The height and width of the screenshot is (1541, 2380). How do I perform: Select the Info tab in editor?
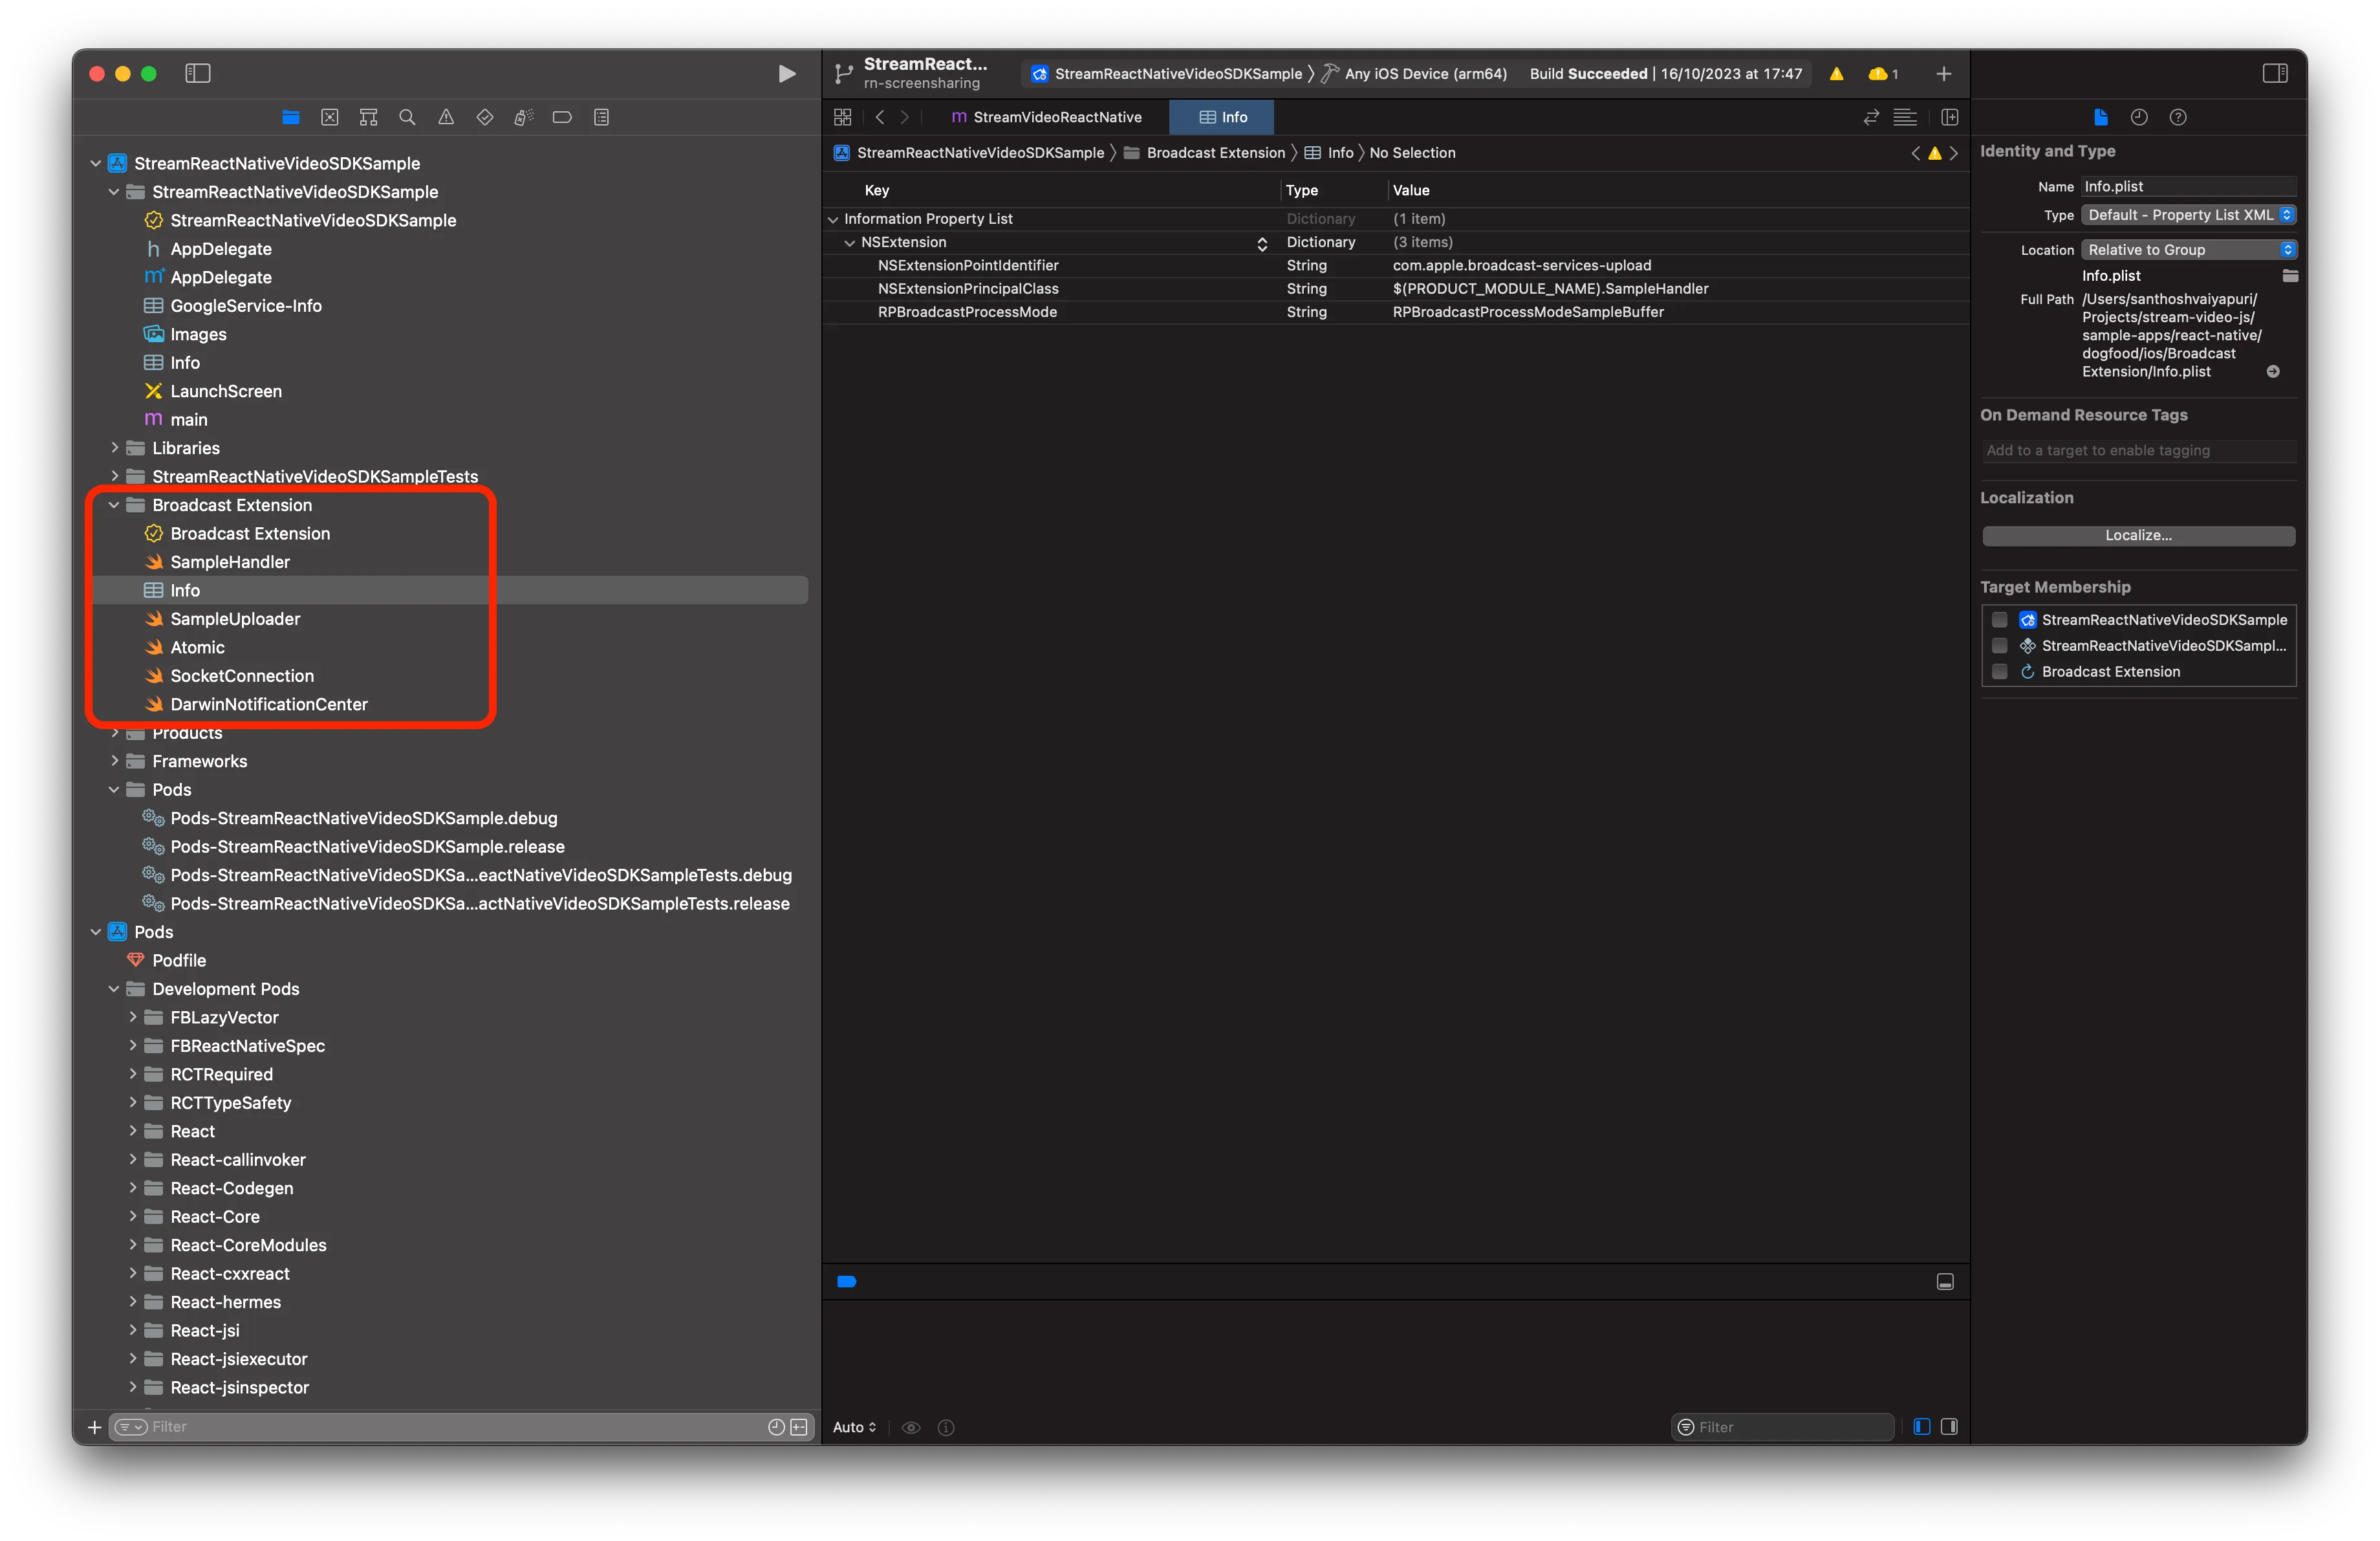point(1225,116)
